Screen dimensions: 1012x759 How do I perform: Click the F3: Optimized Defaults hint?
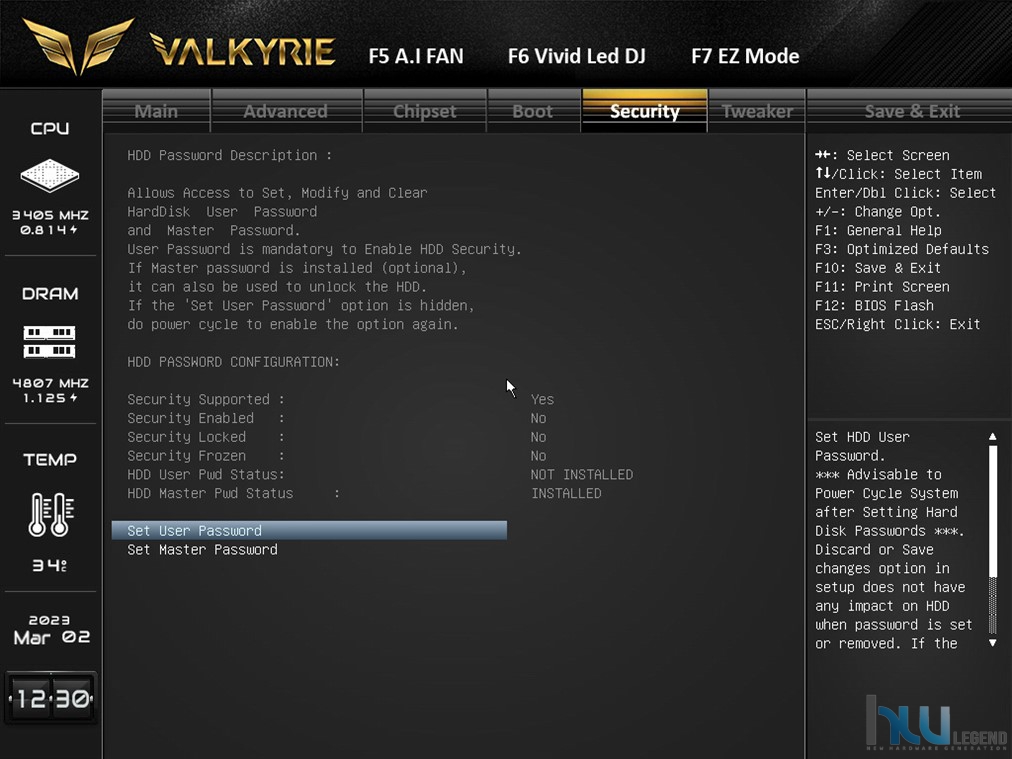[902, 249]
